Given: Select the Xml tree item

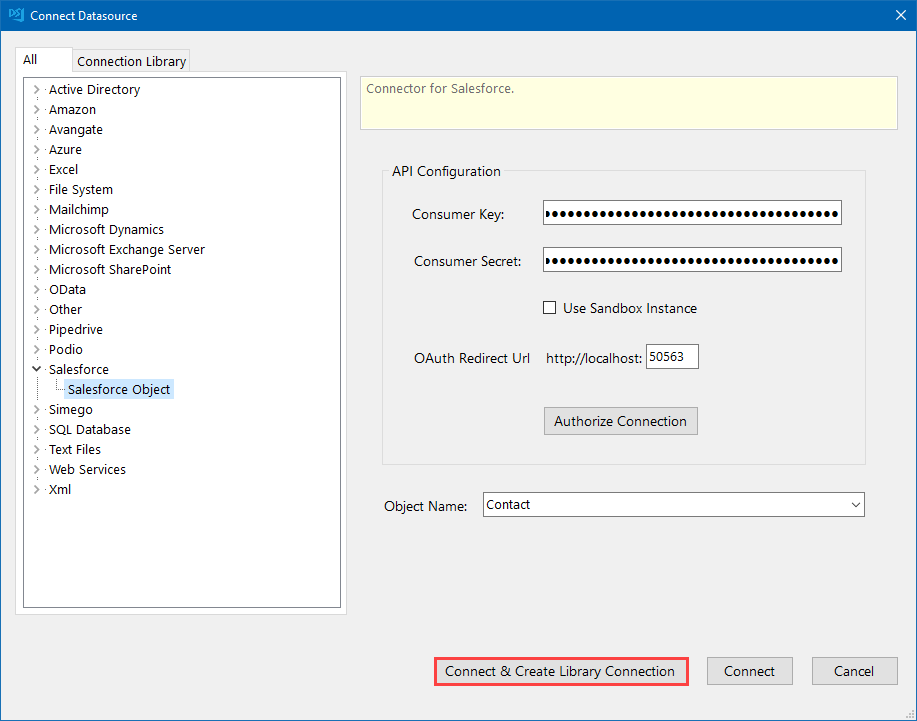Looking at the screenshot, I should pyautogui.click(x=60, y=489).
